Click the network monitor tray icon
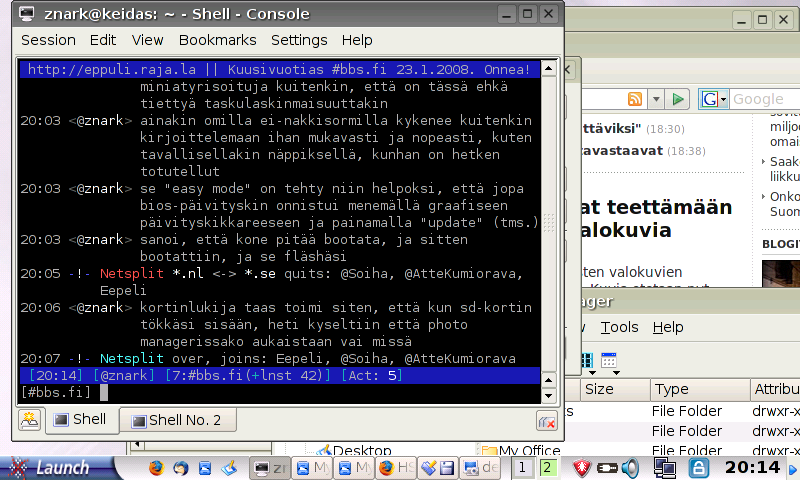This screenshot has height=480, width=800. click(x=665, y=468)
